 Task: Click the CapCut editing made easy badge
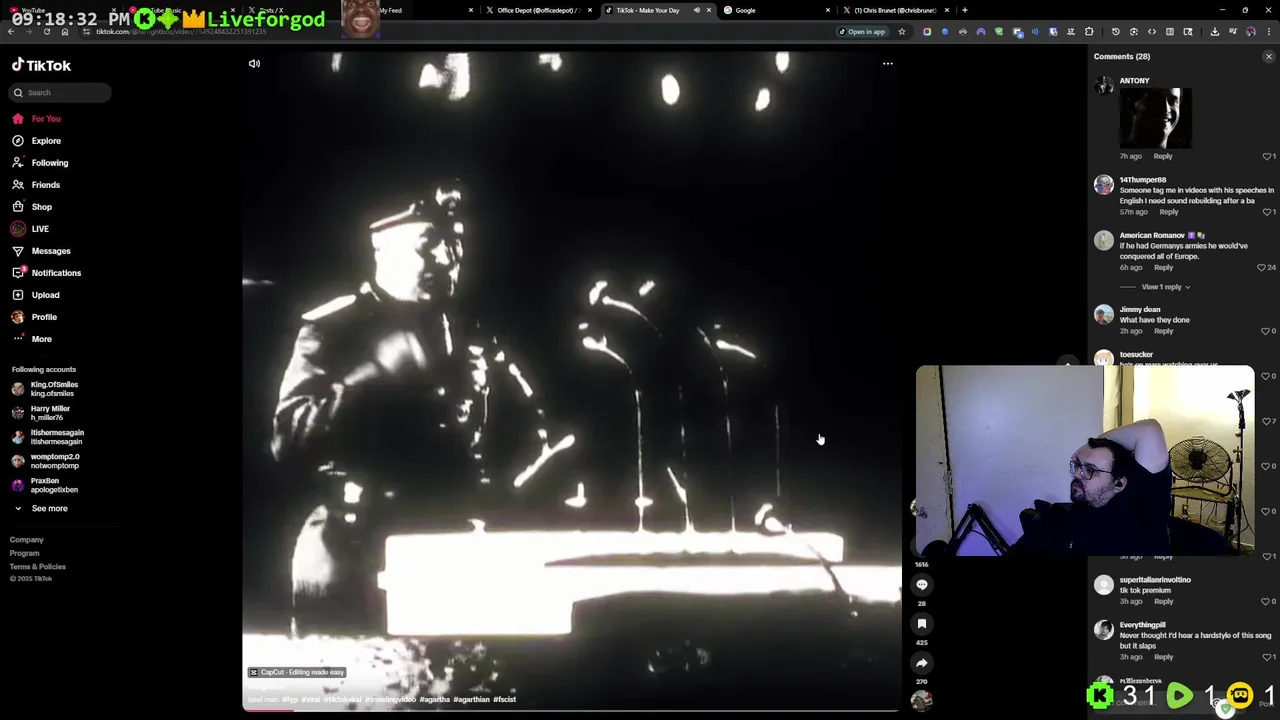(x=297, y=672)
